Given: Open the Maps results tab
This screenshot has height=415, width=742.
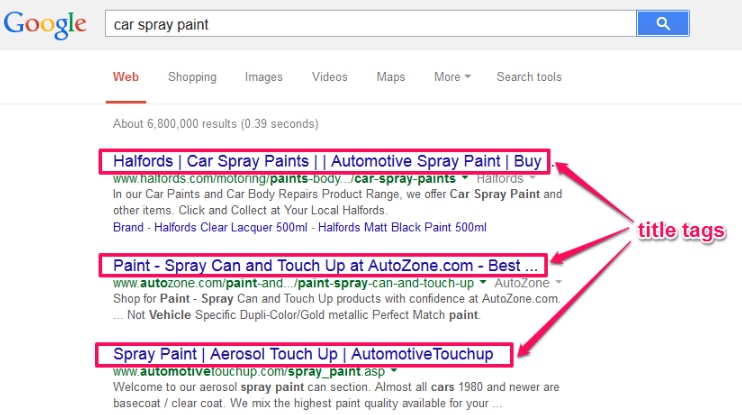Looking at the screenshot, I should [391, 77].
